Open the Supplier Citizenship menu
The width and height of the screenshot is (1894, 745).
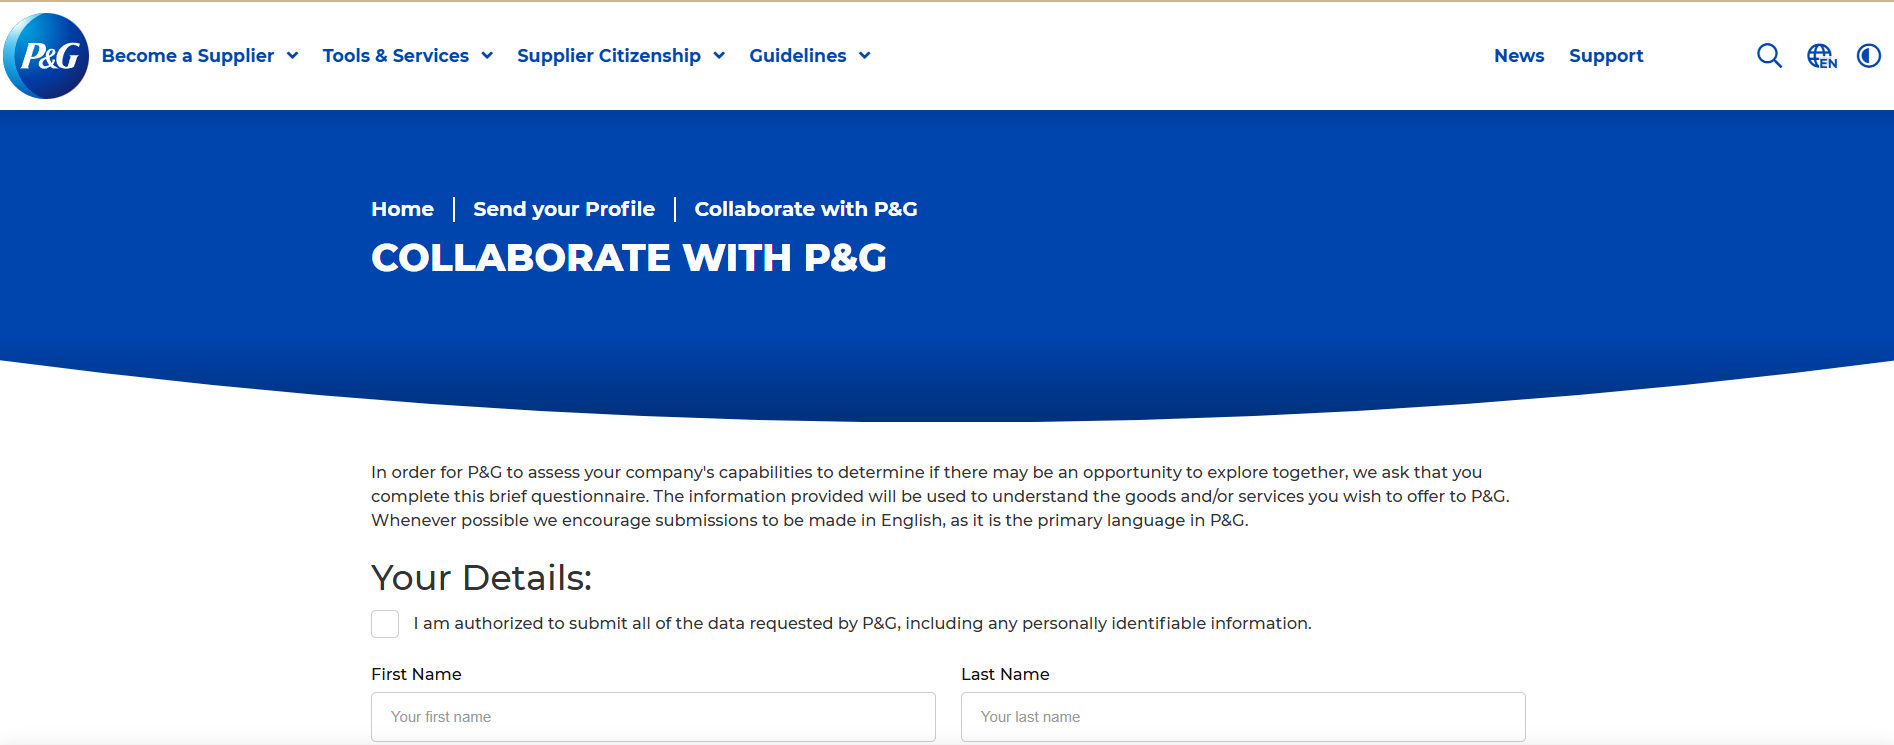coord(608,56)
